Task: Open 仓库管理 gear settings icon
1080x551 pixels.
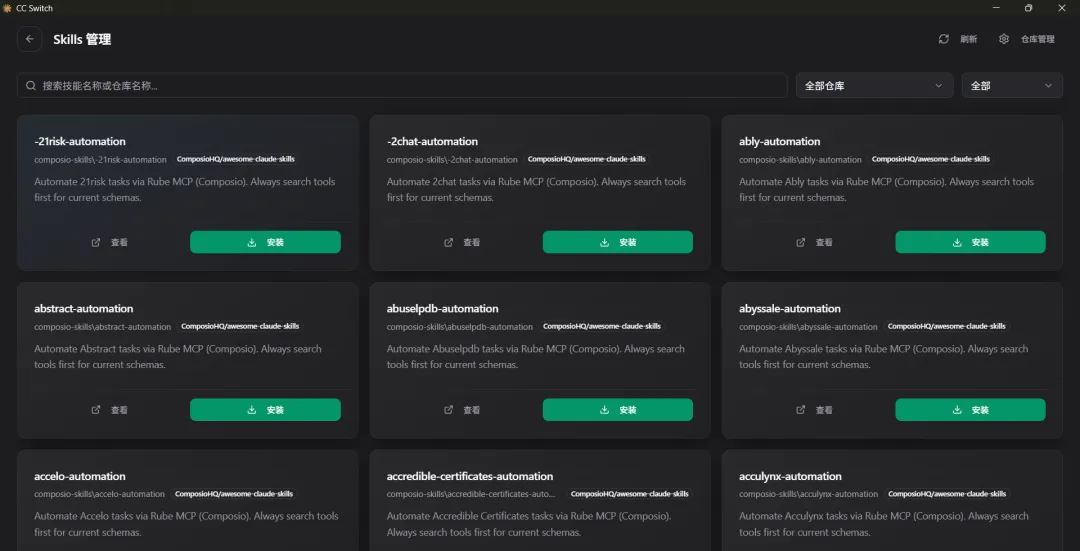Action: tap(1004, 39)
